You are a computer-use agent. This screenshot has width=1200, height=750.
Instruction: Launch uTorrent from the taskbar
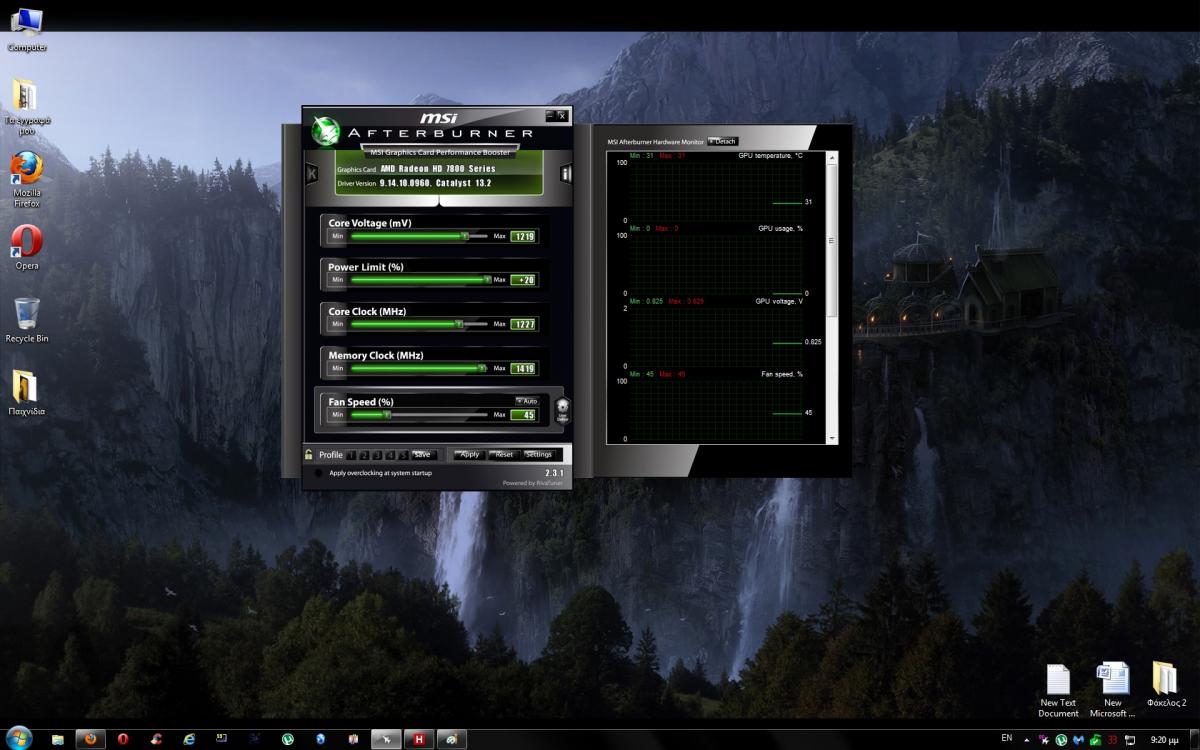[x=287, y=739]
